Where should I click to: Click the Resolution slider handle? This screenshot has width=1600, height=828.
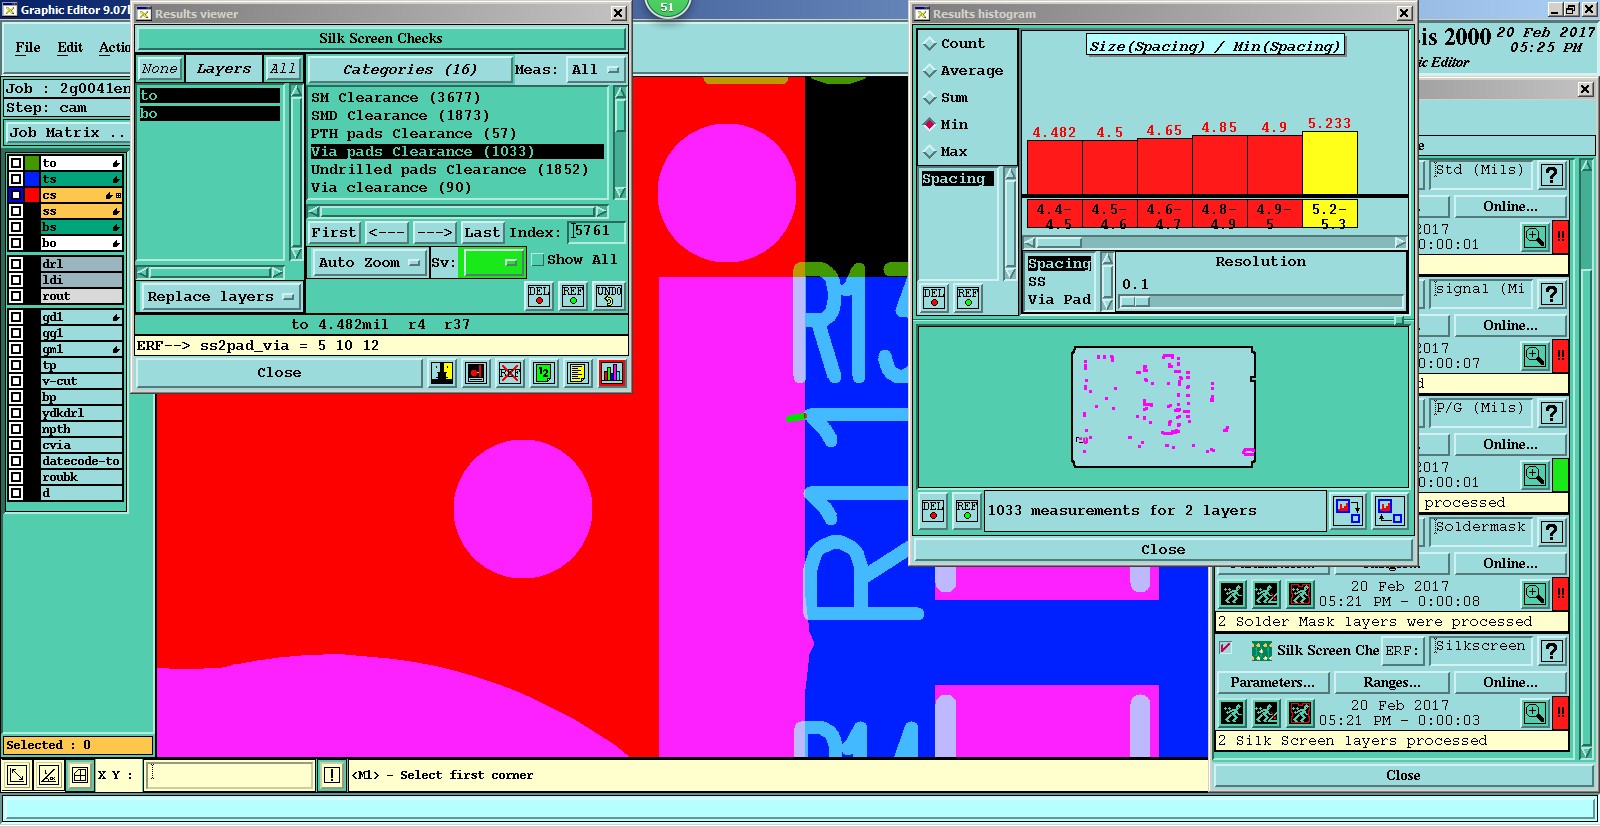(x=1135, y=302)
